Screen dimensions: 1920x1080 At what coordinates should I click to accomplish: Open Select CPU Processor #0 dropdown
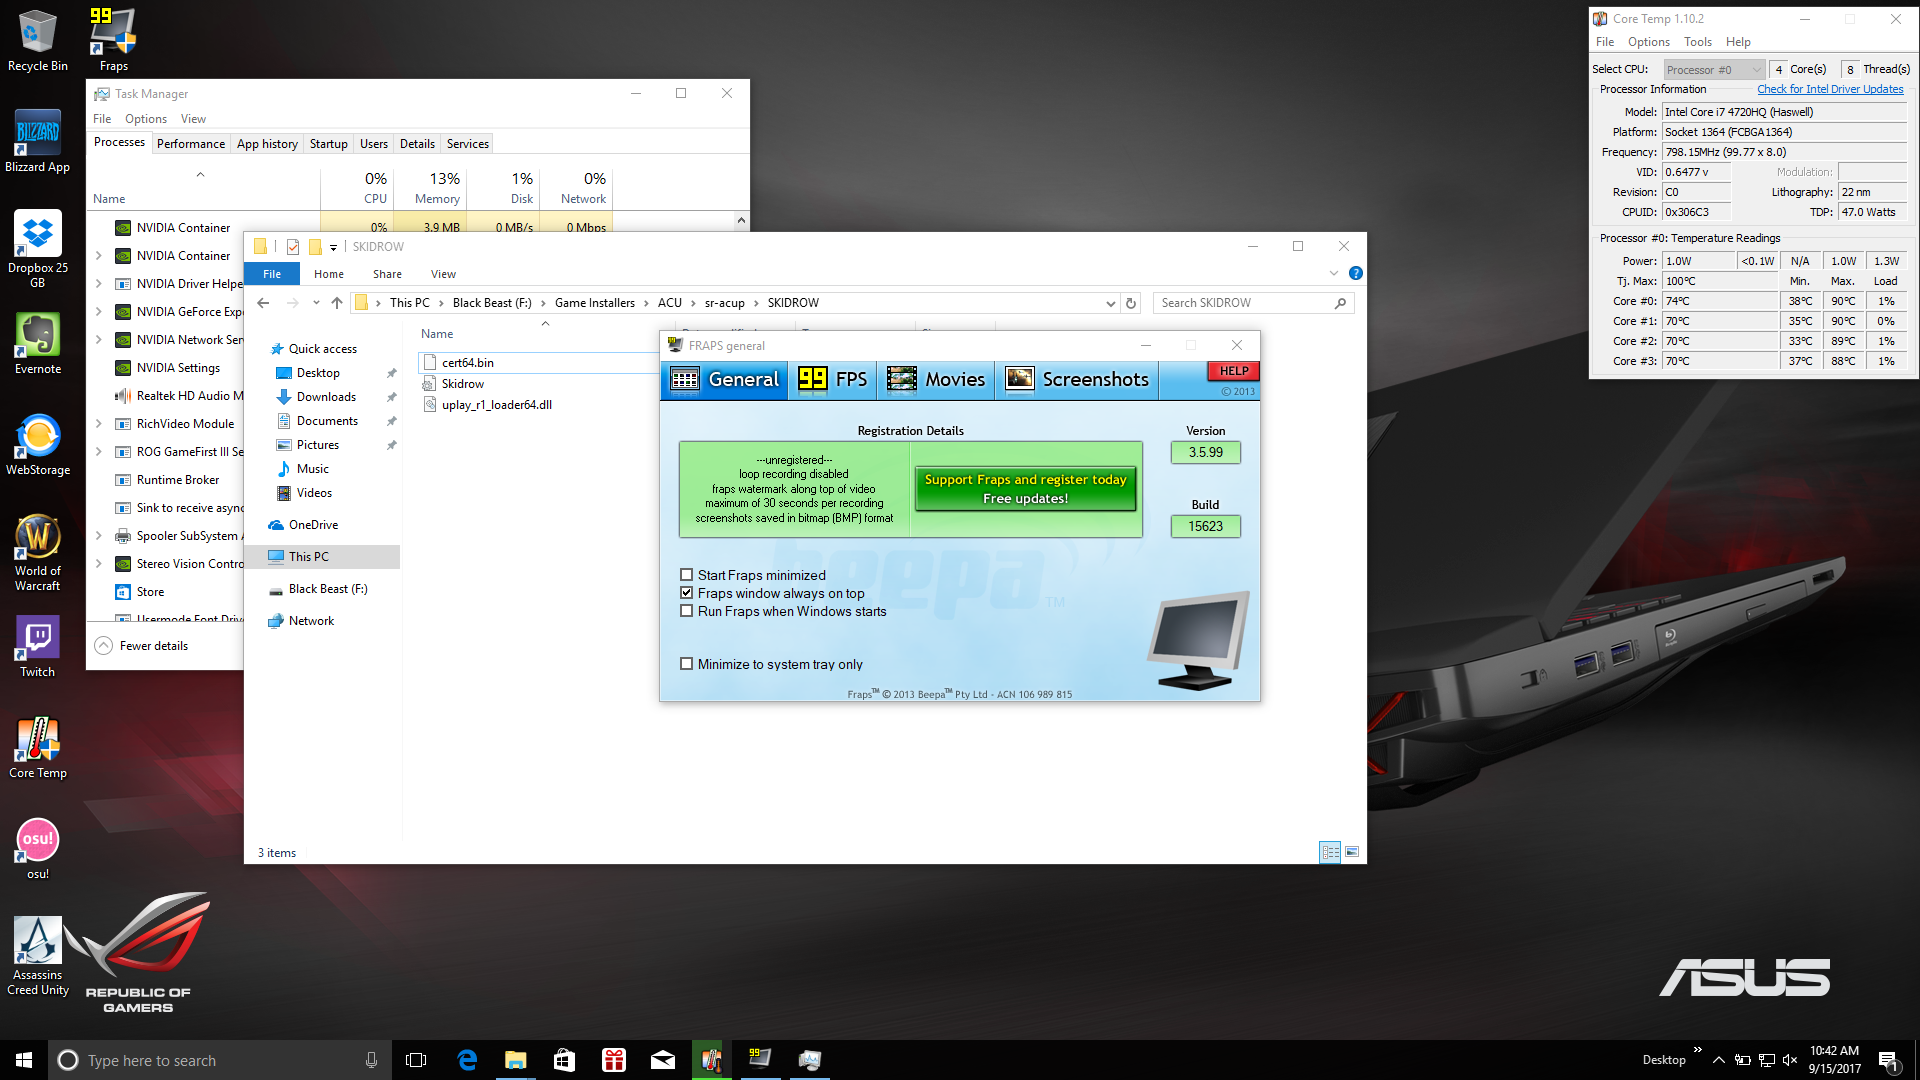pos(1714,70)
